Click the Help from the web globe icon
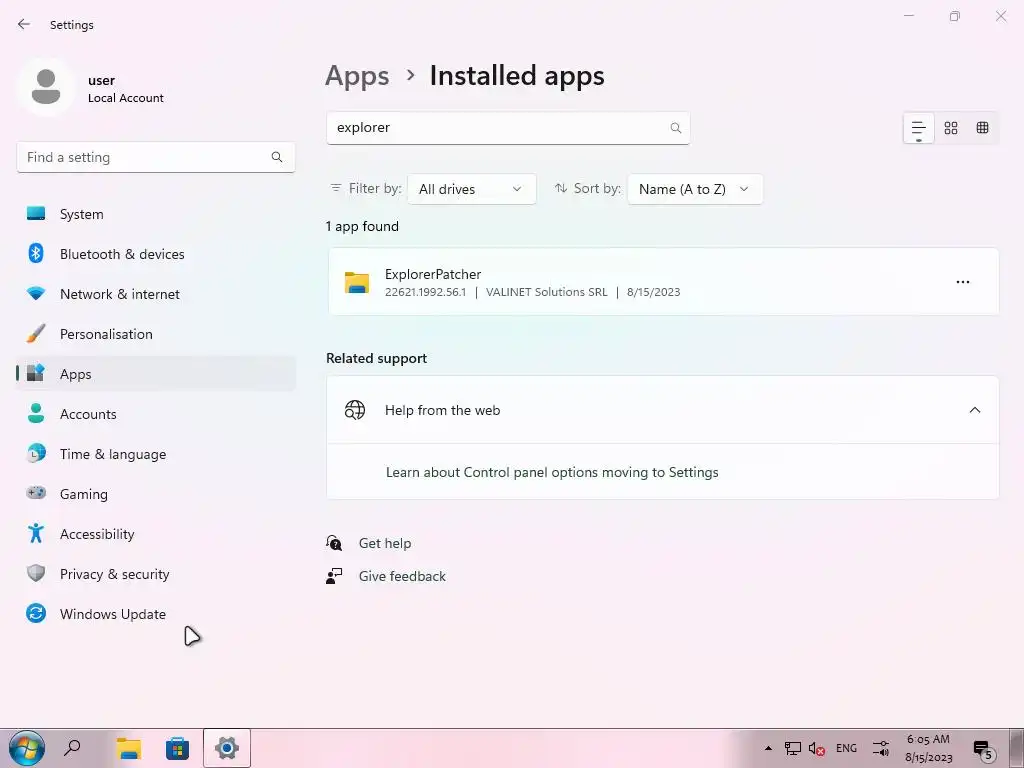 (x=355, y=410)
